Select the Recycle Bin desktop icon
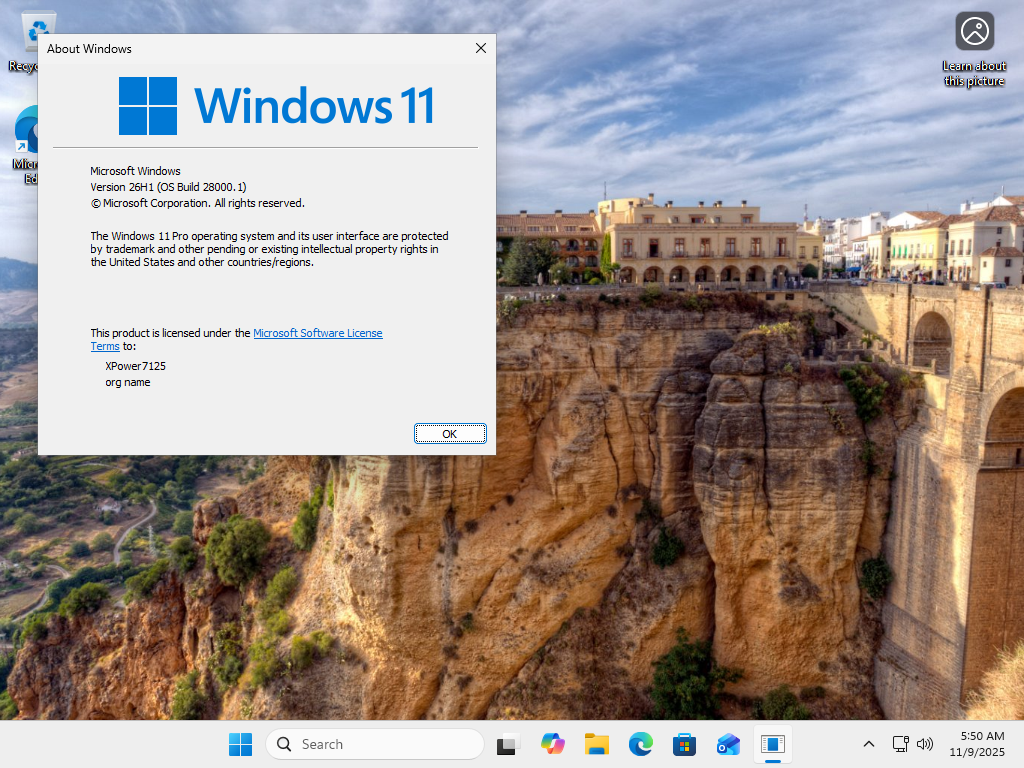This screenshot has width=1024, height=768. [x=26, y=39]
